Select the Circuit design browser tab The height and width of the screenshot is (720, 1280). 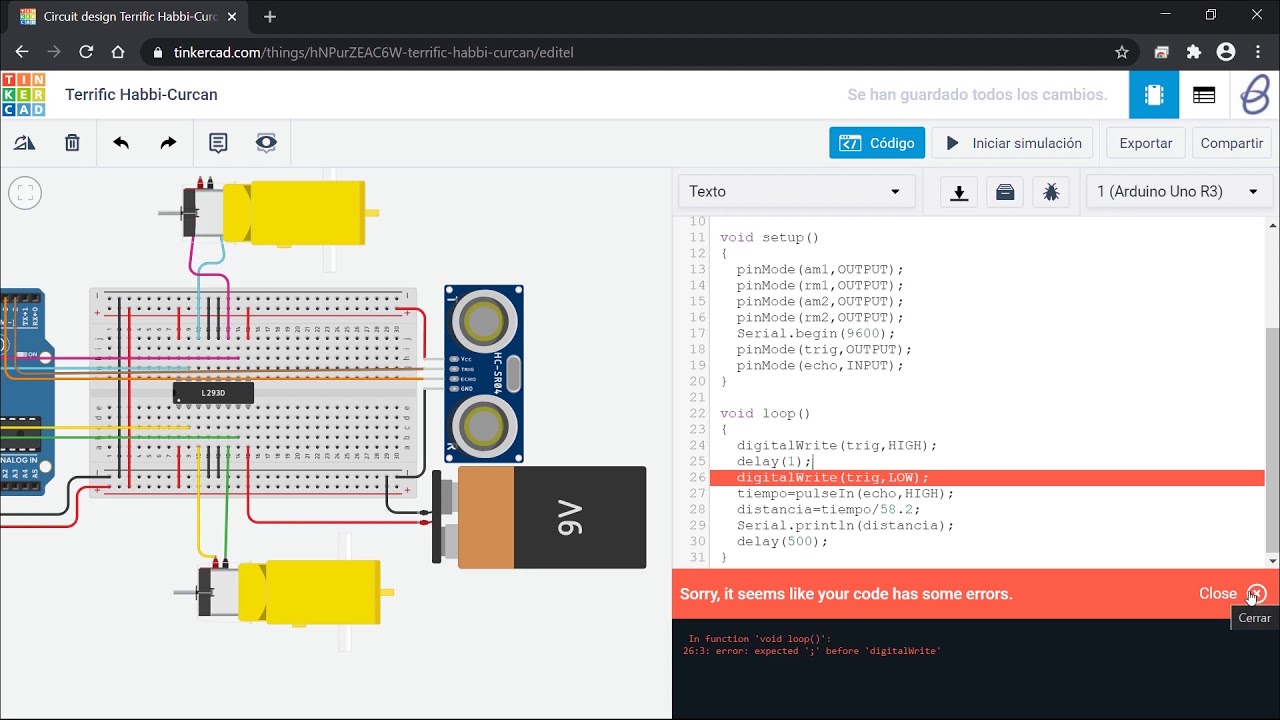click(127, 17)
